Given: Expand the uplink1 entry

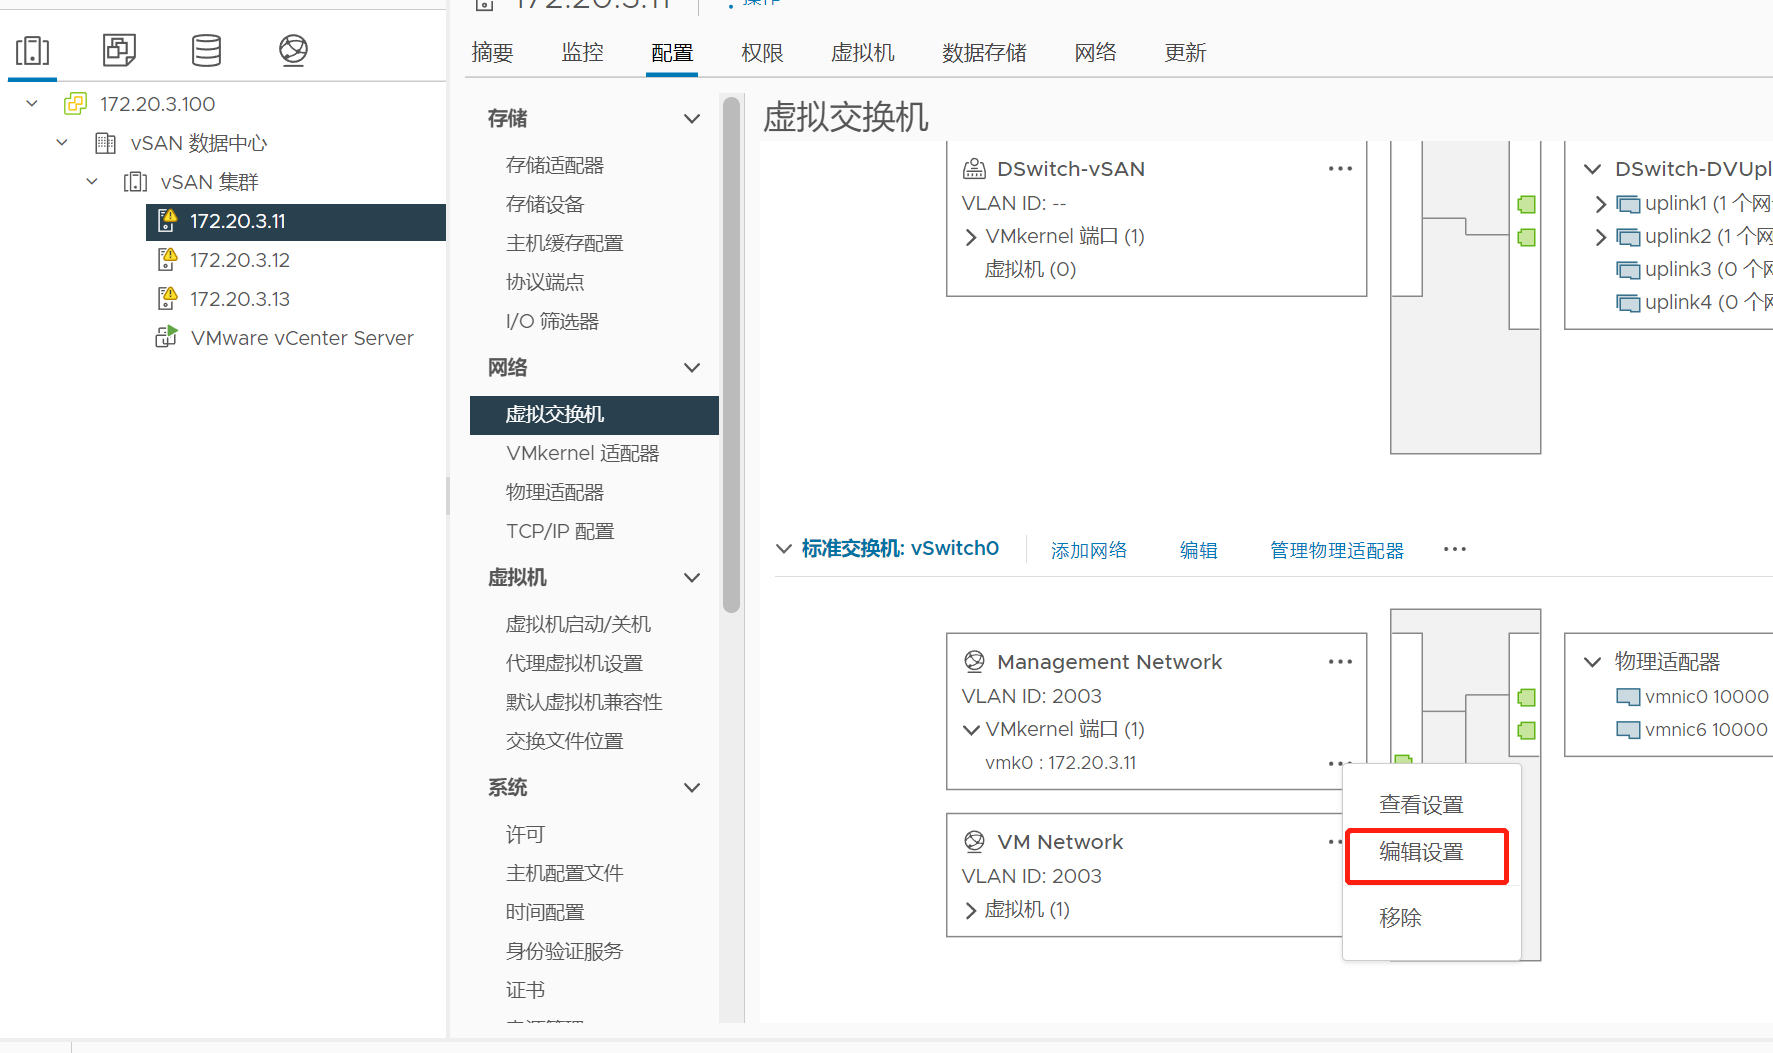Looking at the screenshot, I should (x=1601, y=204).
